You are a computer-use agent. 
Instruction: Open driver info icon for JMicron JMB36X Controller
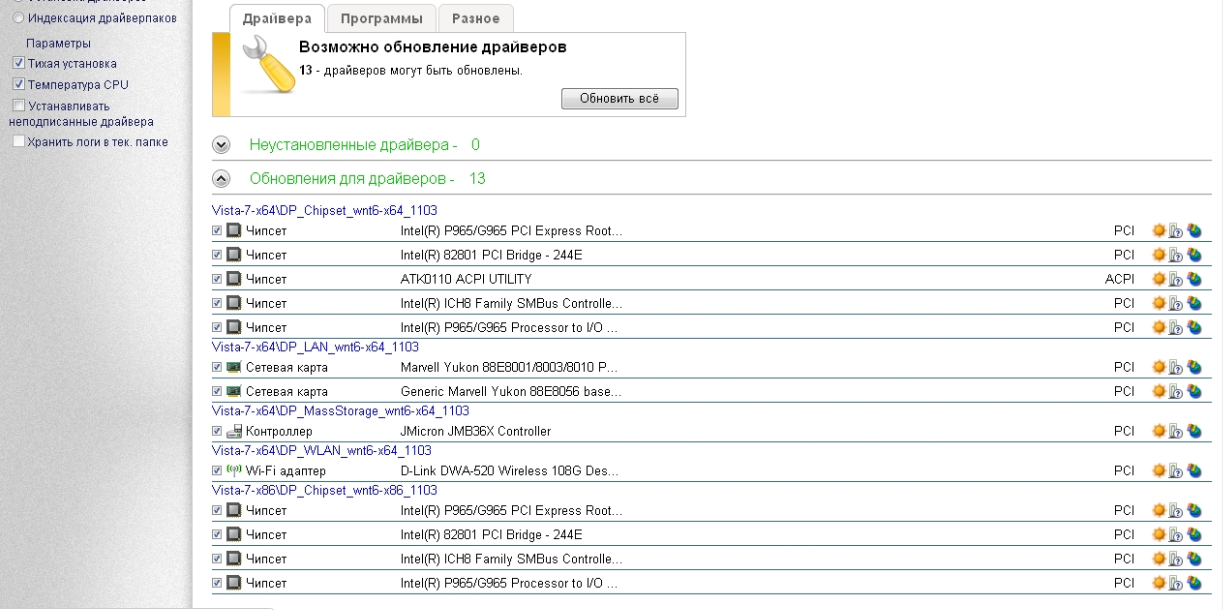pos(1176,431)
